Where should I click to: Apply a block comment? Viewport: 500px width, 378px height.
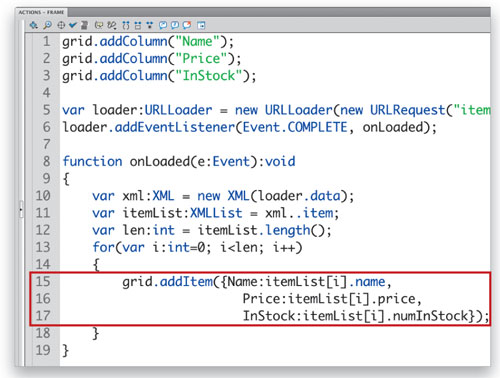pyautogui.click(x=163, y=25)
